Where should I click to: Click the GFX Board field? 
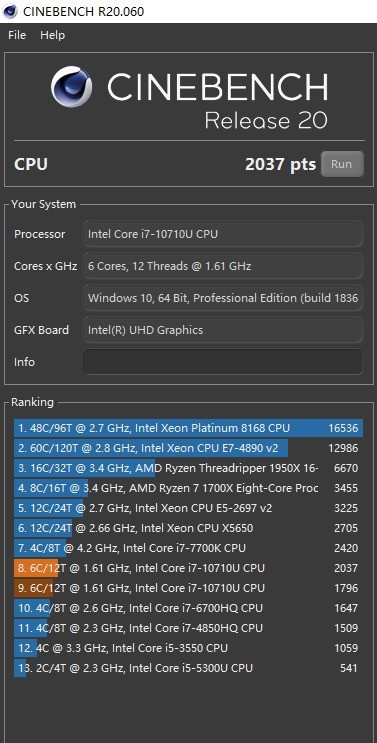(x=223, y=330)
